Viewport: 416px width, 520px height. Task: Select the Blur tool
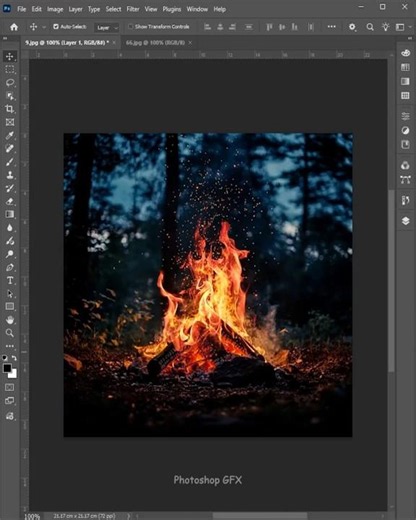(10, 228)
